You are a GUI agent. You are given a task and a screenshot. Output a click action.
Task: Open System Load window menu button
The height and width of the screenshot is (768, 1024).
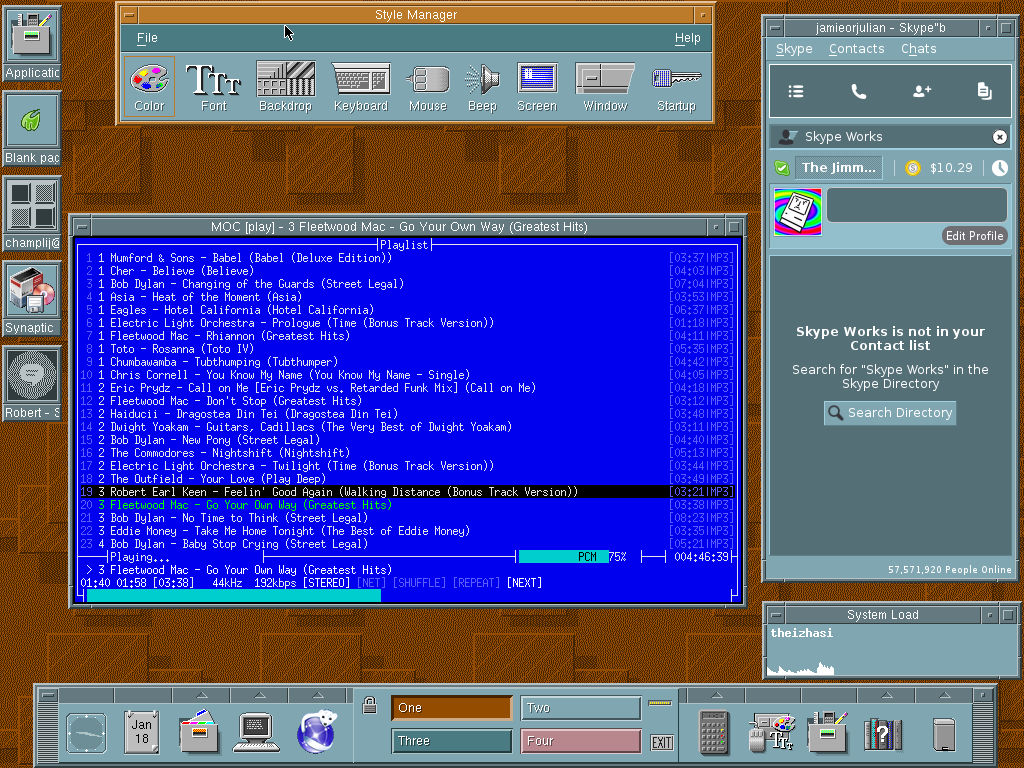click(x=776, y=615)
